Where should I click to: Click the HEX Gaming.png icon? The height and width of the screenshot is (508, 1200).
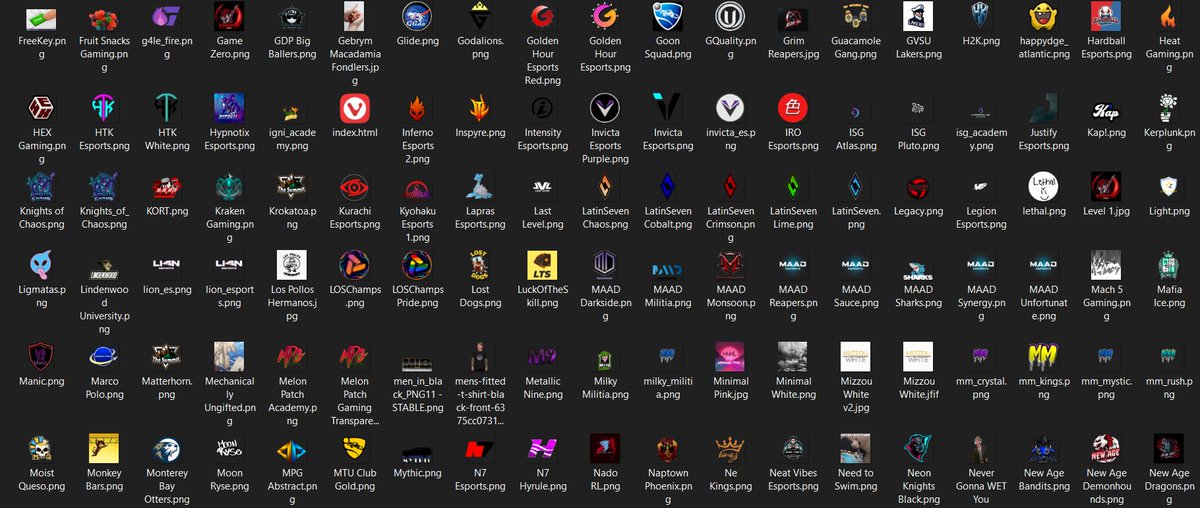(41, 108)
